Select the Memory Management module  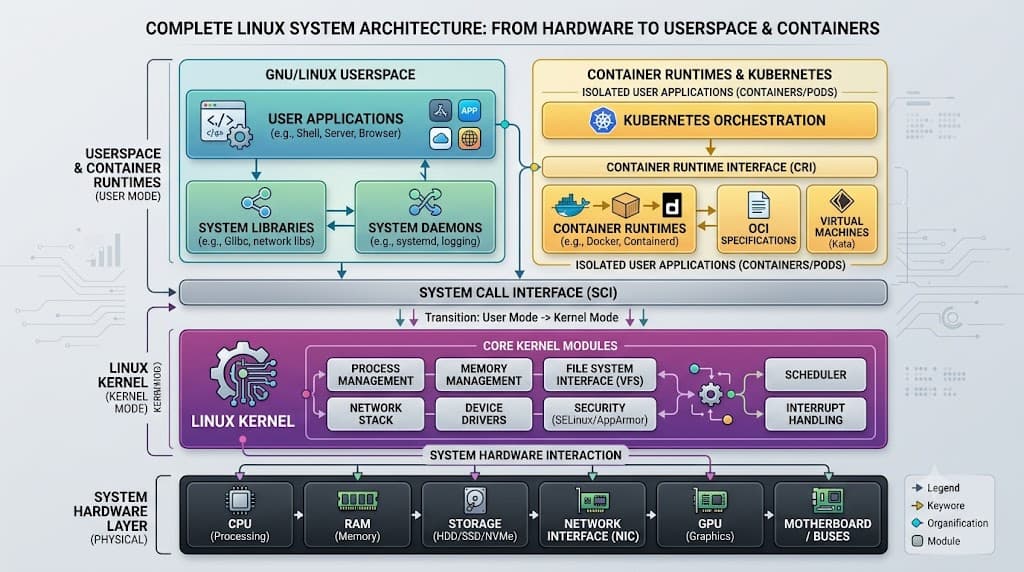[484, 375]
